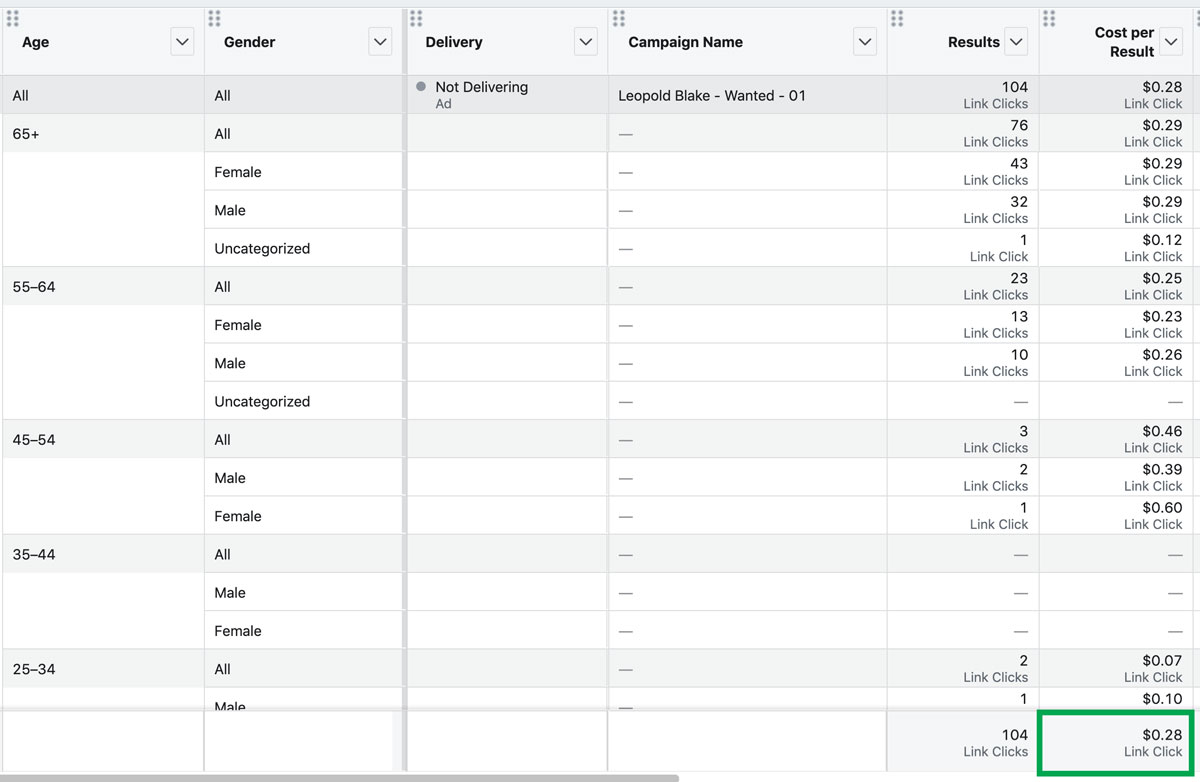Open the Gender column dropdown
1200x782 pixels.
coord(380,42)
